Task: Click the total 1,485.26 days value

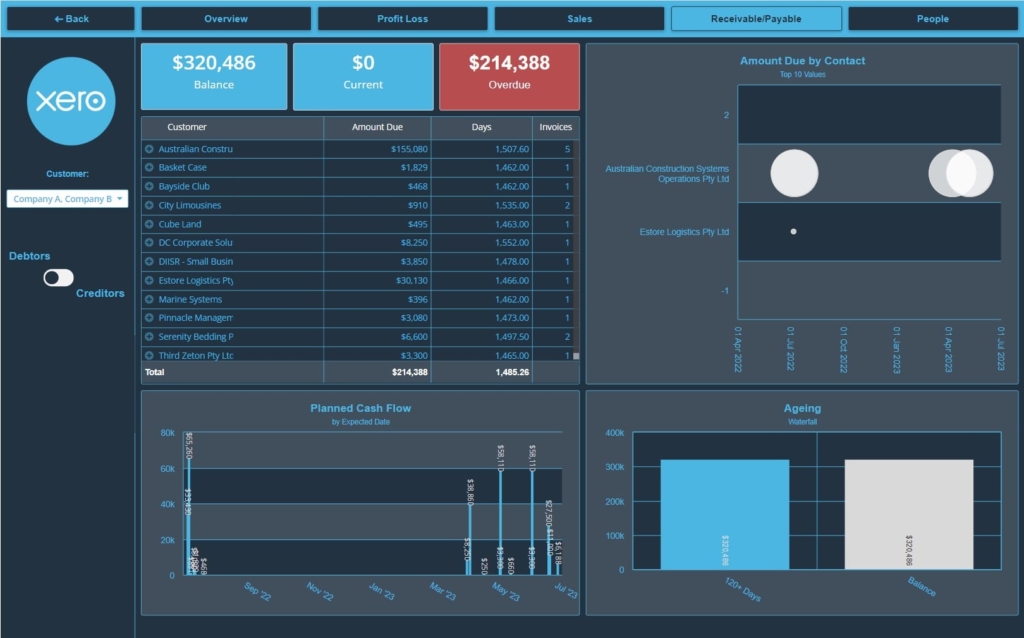Action: [512, 372]
